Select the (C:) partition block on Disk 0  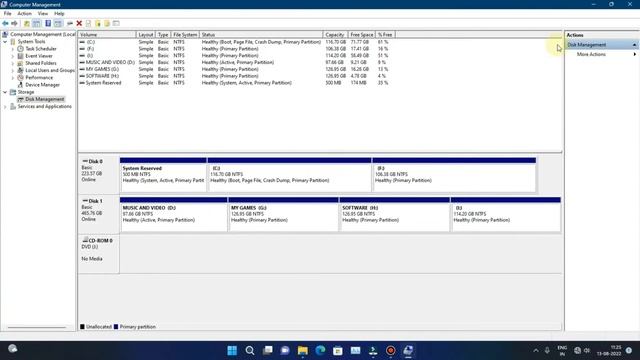289,175
